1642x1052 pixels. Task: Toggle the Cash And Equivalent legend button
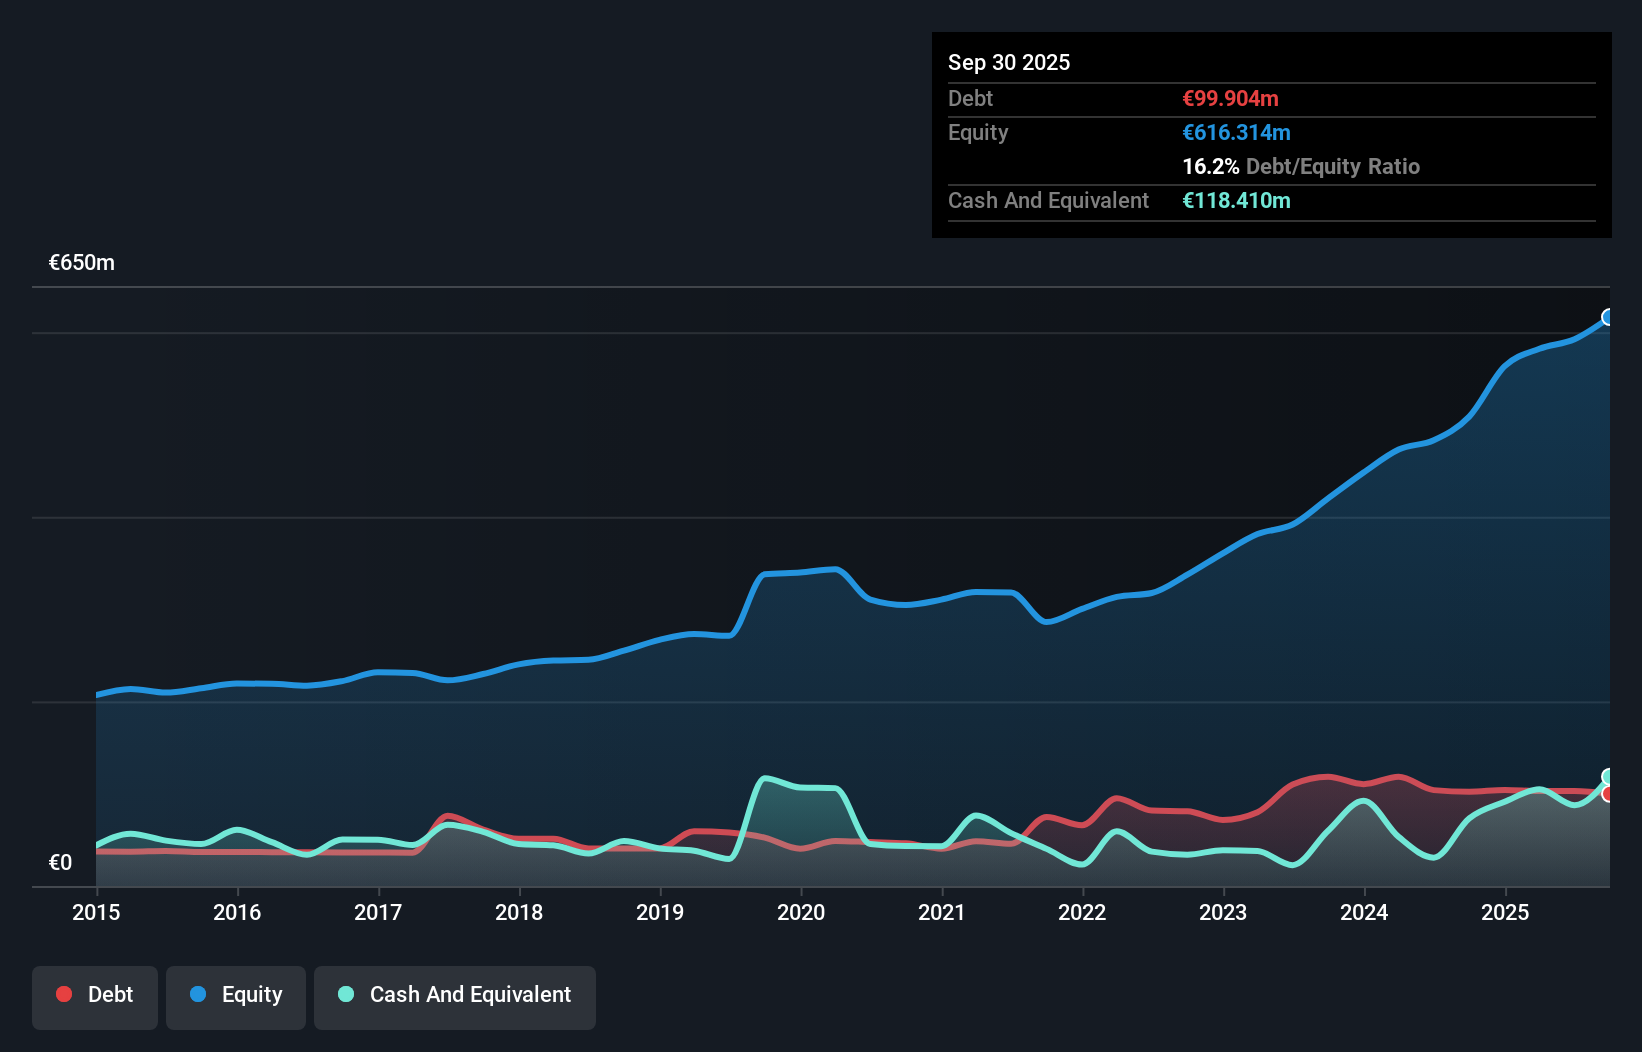pyautogui.click(x=455, y=997)
